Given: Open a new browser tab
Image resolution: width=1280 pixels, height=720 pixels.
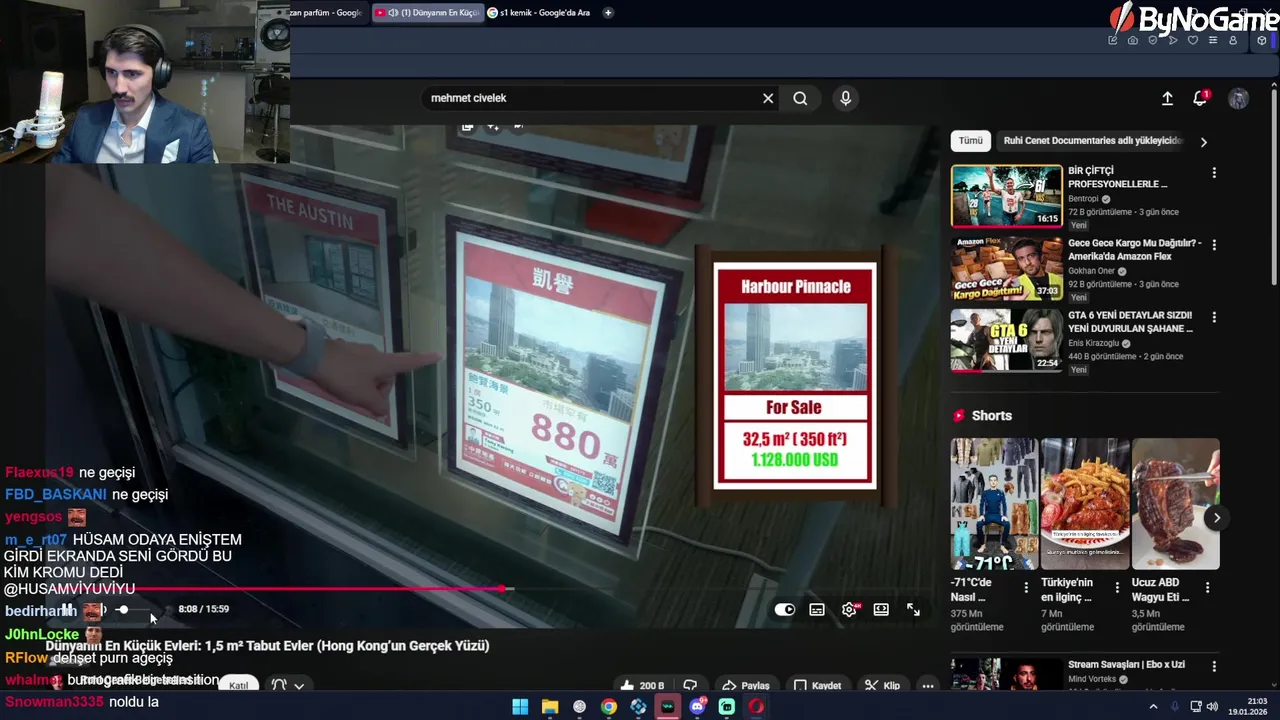Looking at the screenshot, I should point(608,13).
